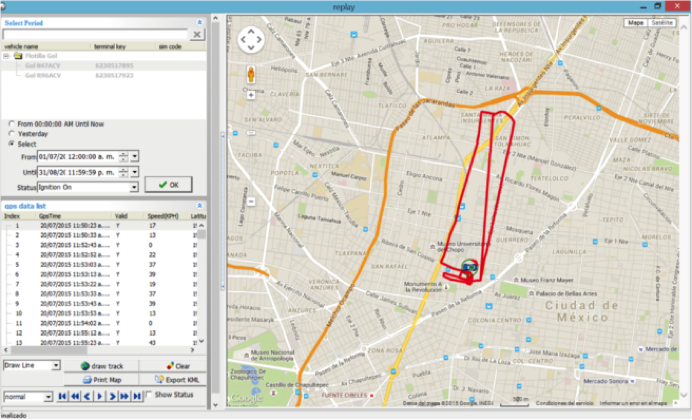The height and width of the screenshot is (420, 692).
Task: Click the map pan control
Action: tap(251, 40)
